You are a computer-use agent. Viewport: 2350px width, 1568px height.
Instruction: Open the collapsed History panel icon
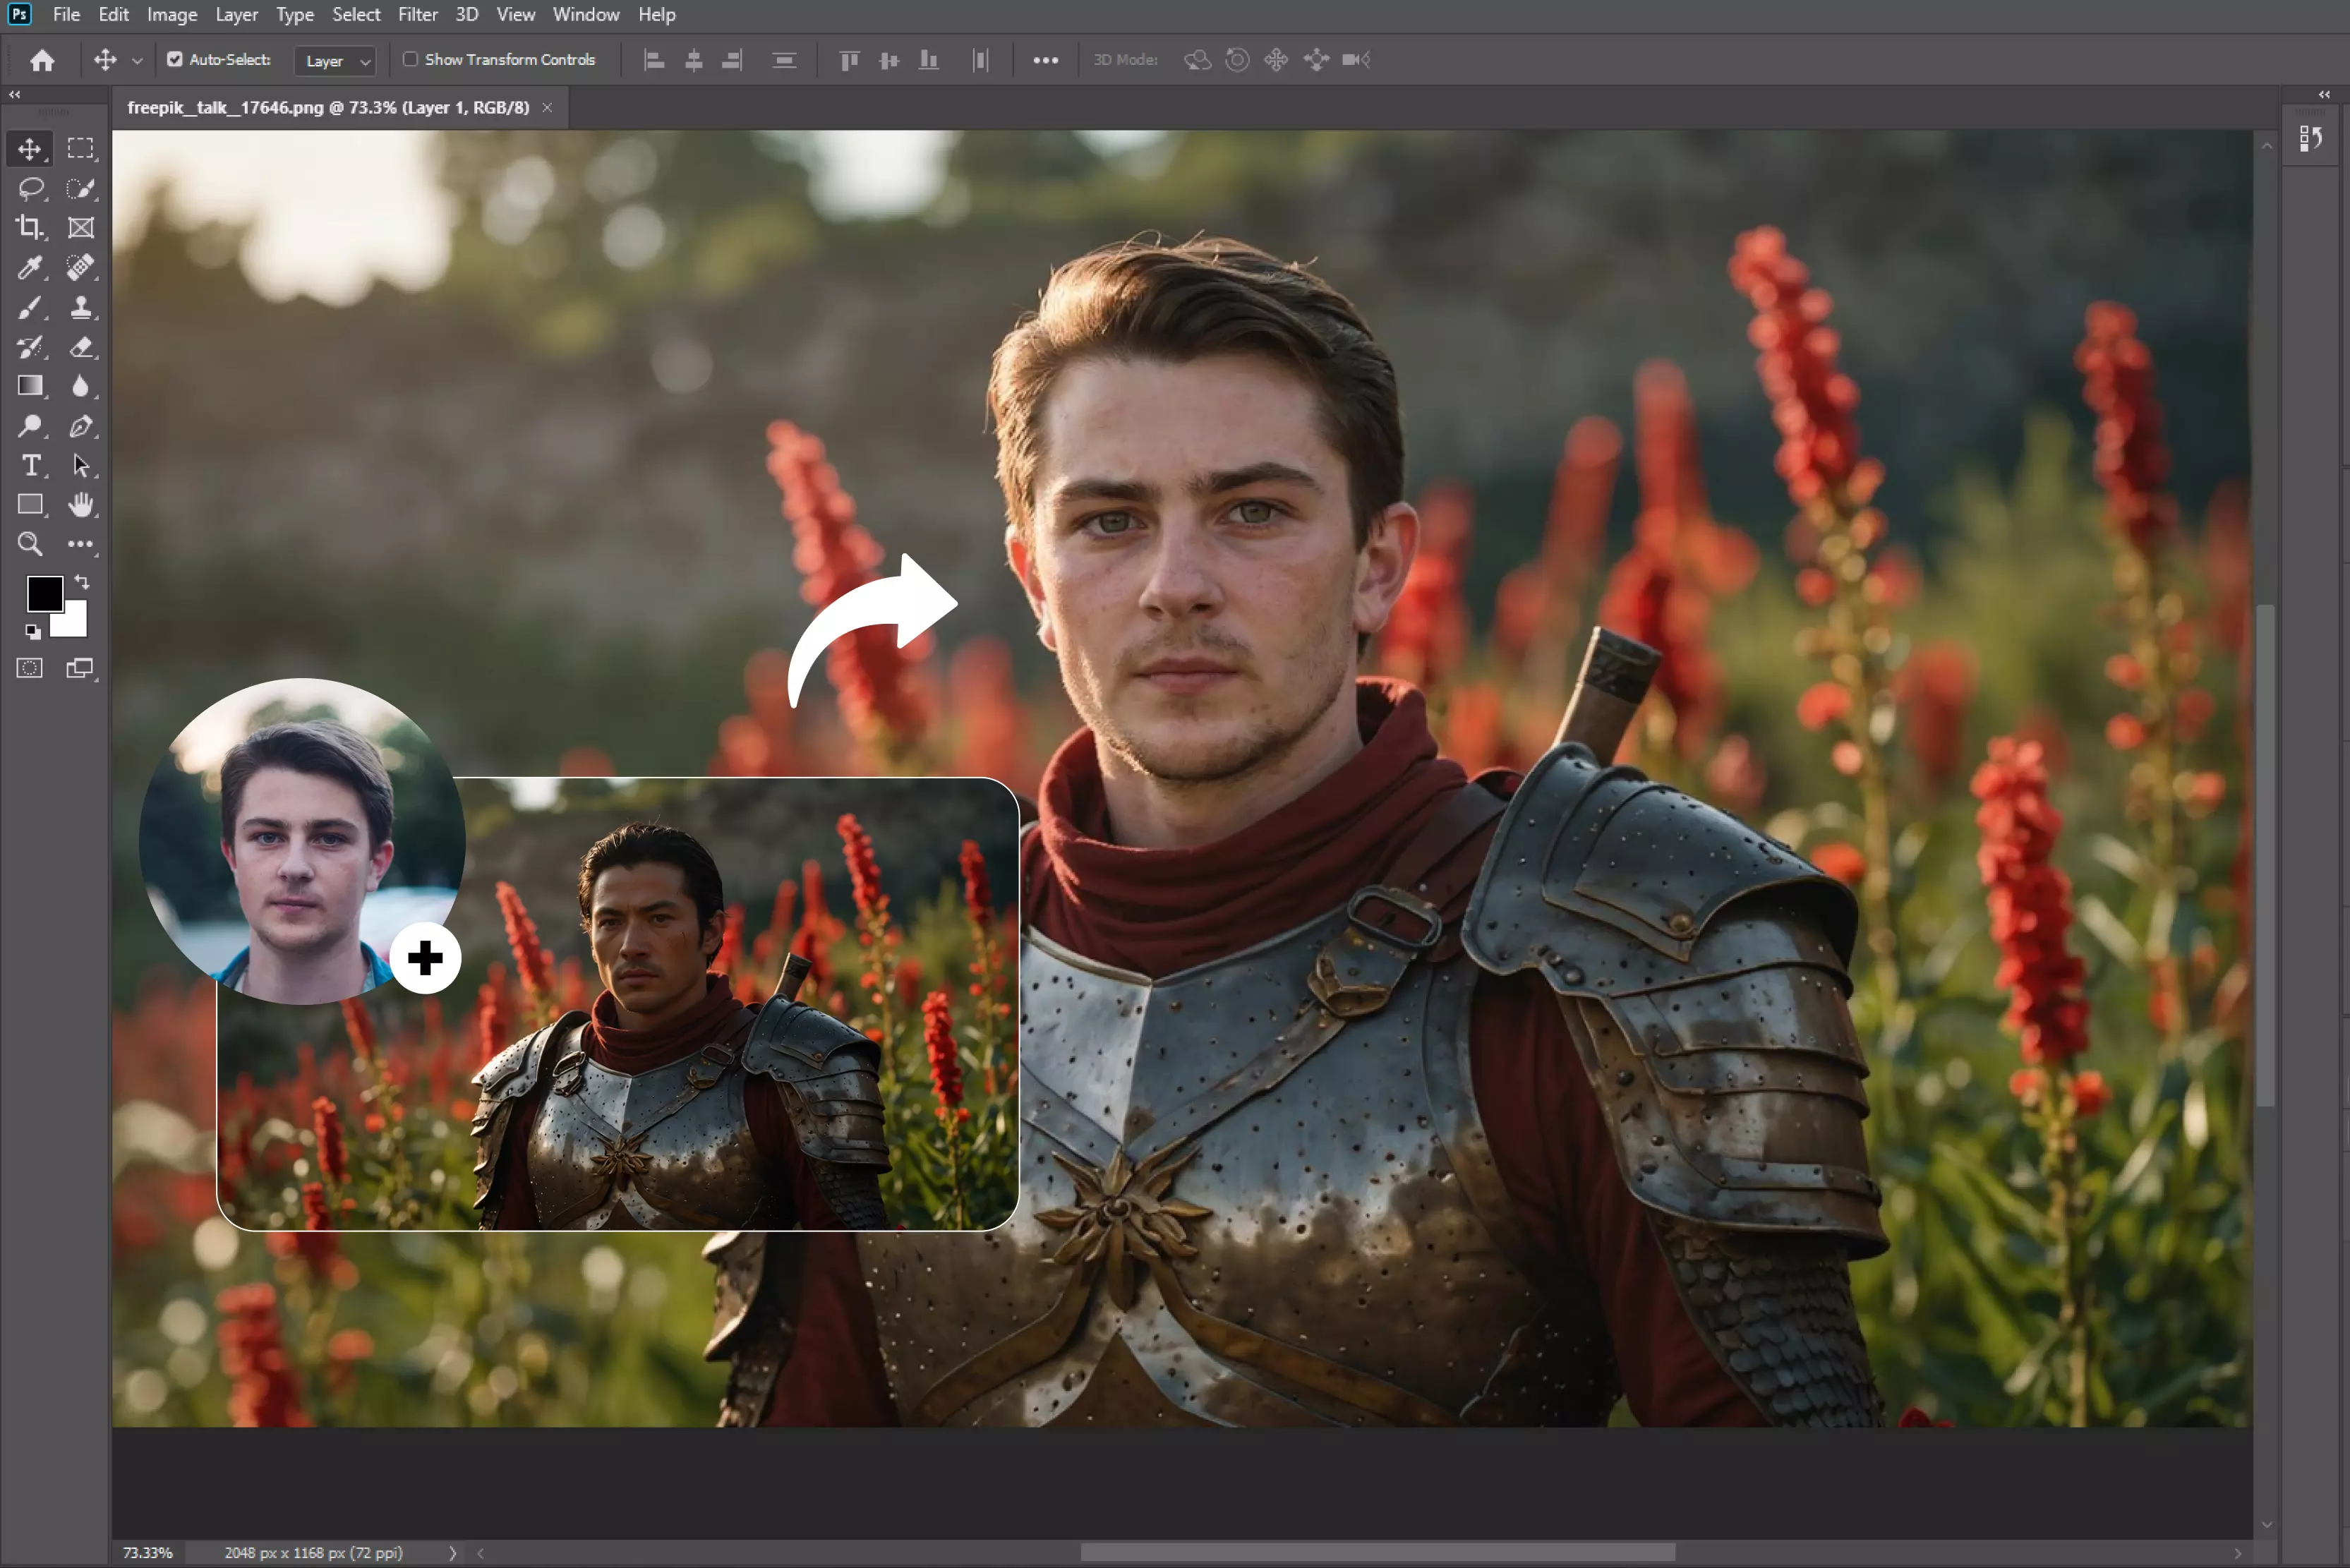pos(2311,139)
